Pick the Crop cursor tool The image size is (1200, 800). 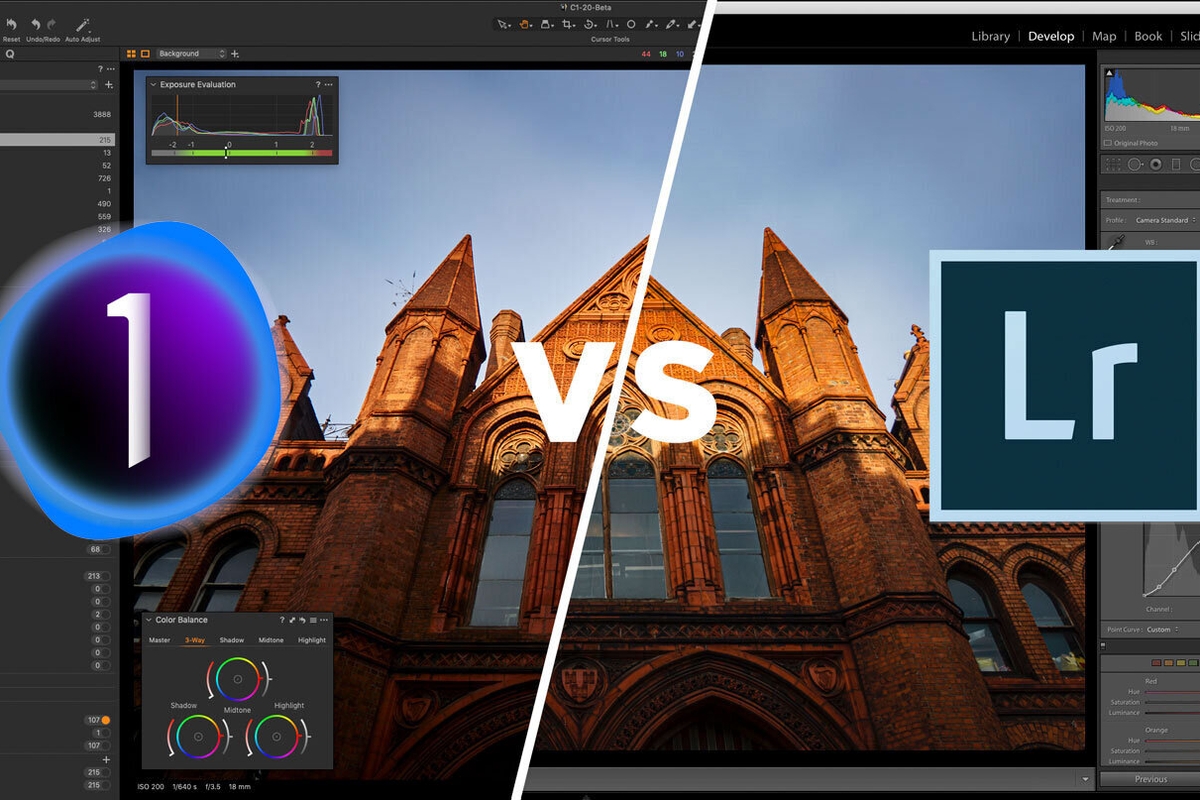[569, 24]
